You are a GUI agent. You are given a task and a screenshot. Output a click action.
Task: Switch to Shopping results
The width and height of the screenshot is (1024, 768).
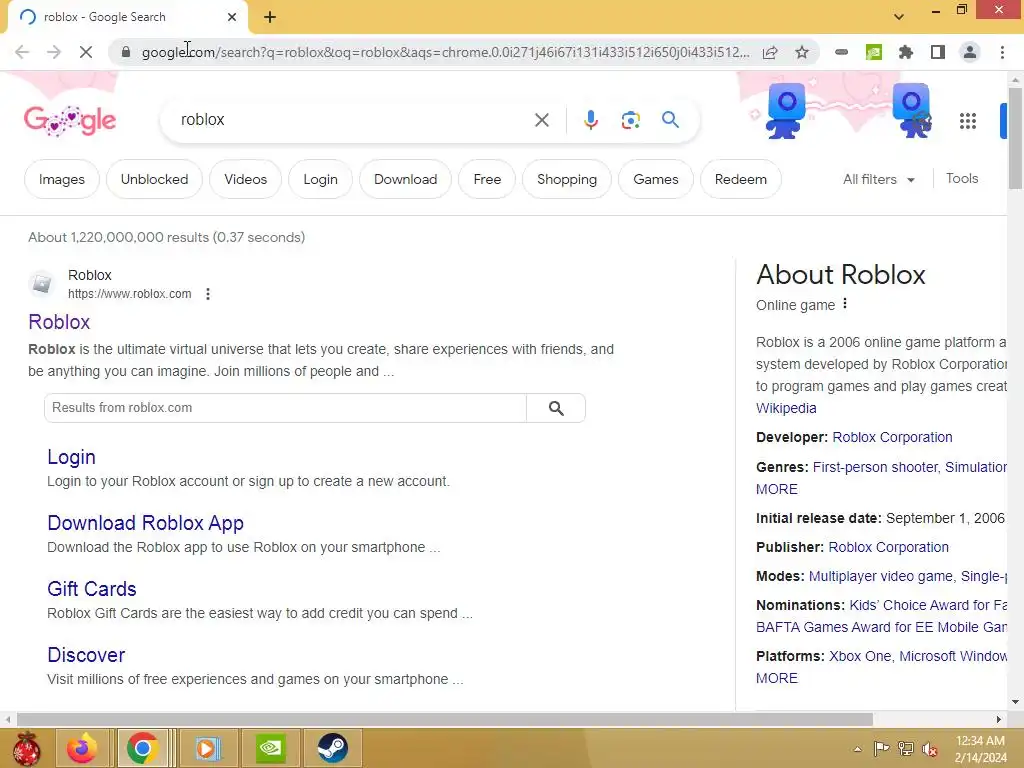(567, 179)
